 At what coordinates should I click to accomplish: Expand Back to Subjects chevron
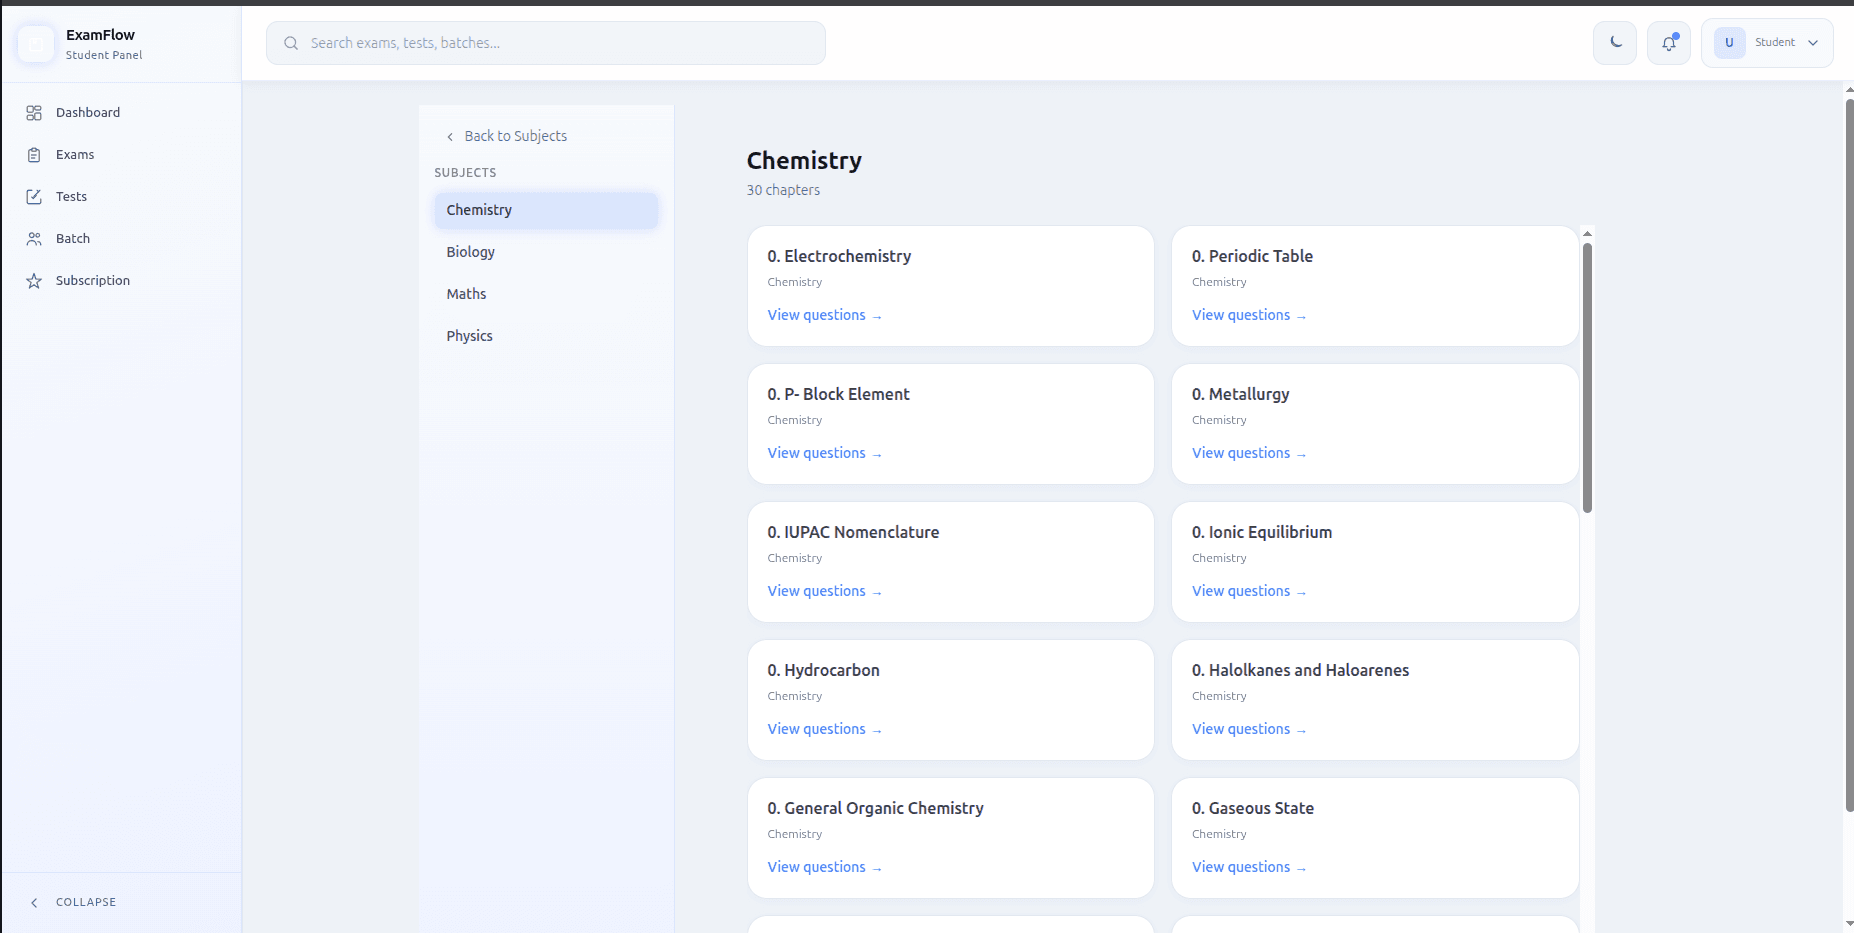(451, 136)
